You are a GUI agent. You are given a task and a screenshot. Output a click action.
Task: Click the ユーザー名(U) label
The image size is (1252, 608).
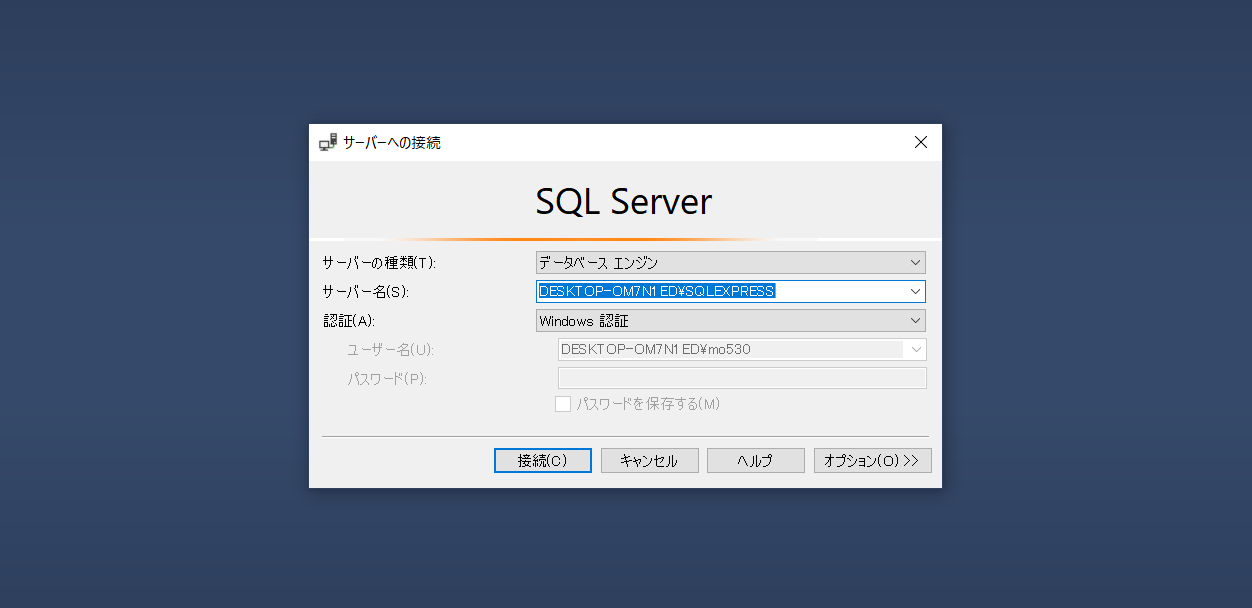pyautogui.click(x=390, y=350)
